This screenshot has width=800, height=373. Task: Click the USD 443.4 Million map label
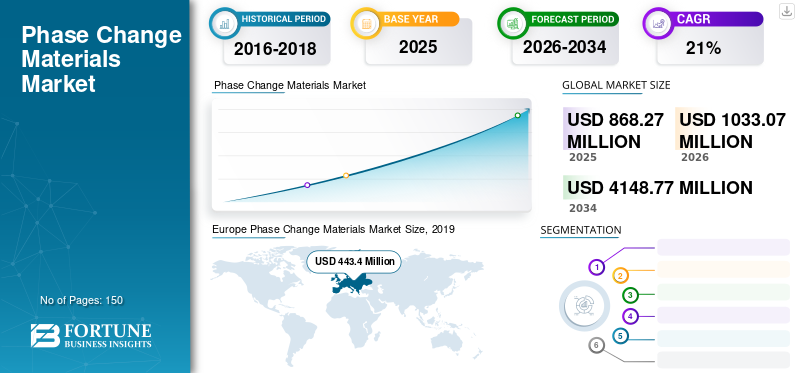tap(355, 261)
